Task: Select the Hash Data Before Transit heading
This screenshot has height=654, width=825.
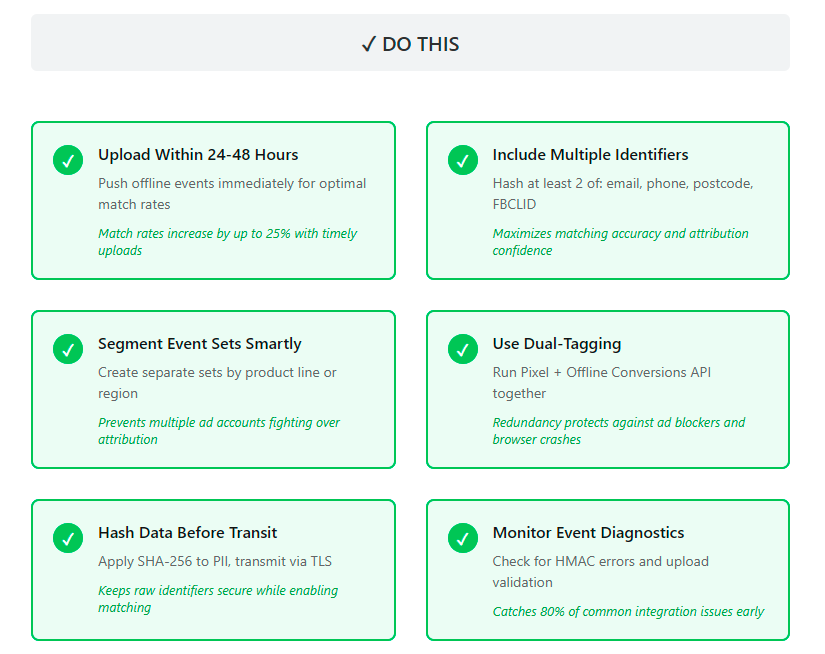Action: coord(187,532)
